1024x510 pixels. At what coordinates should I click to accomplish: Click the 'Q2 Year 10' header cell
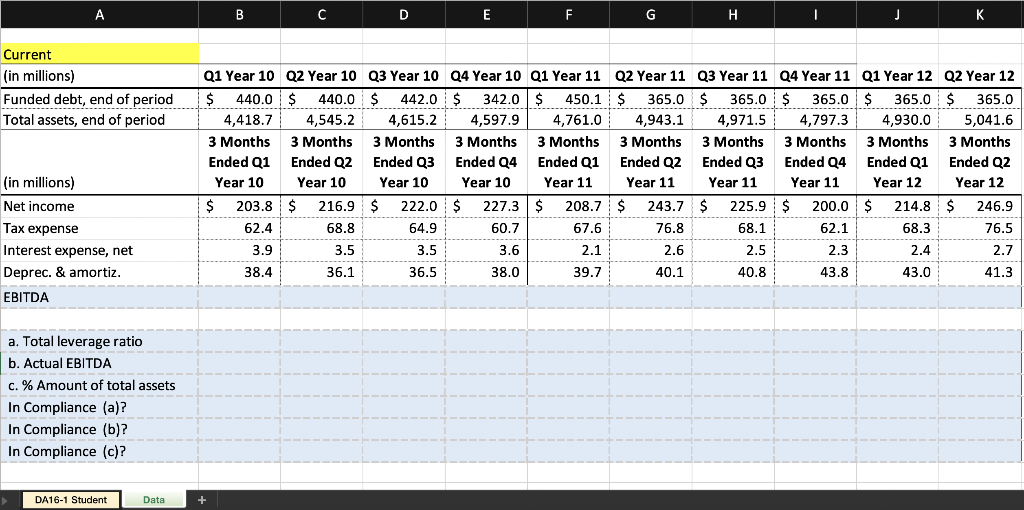(322, 76)
